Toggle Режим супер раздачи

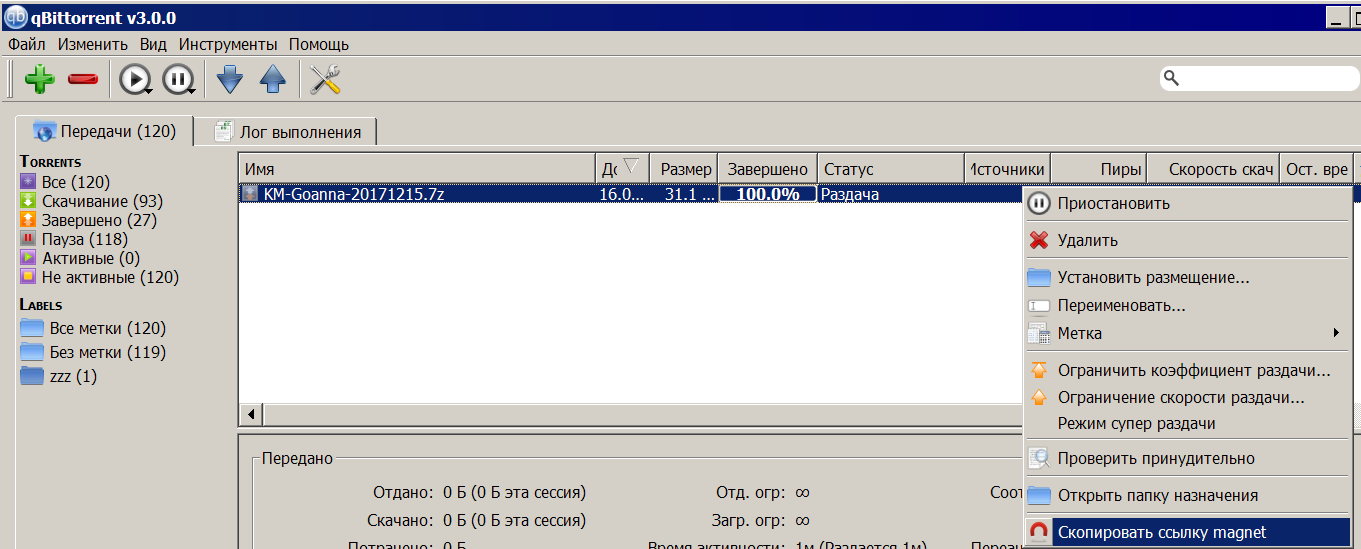click(x=1187, y=423)
